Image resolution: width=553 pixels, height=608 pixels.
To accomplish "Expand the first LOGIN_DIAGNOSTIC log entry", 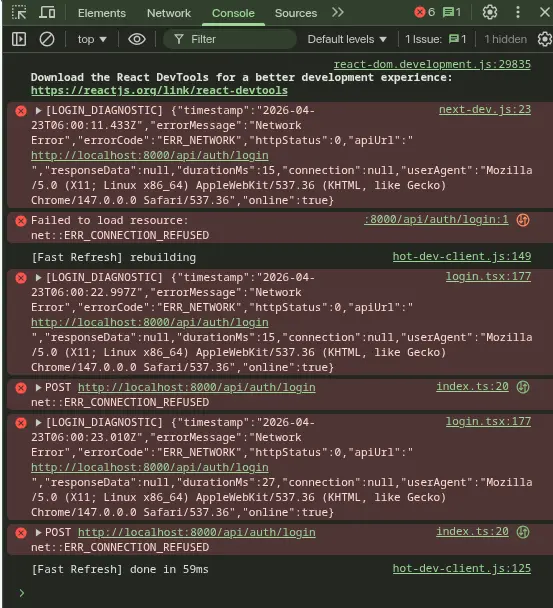I will [38, 111].
